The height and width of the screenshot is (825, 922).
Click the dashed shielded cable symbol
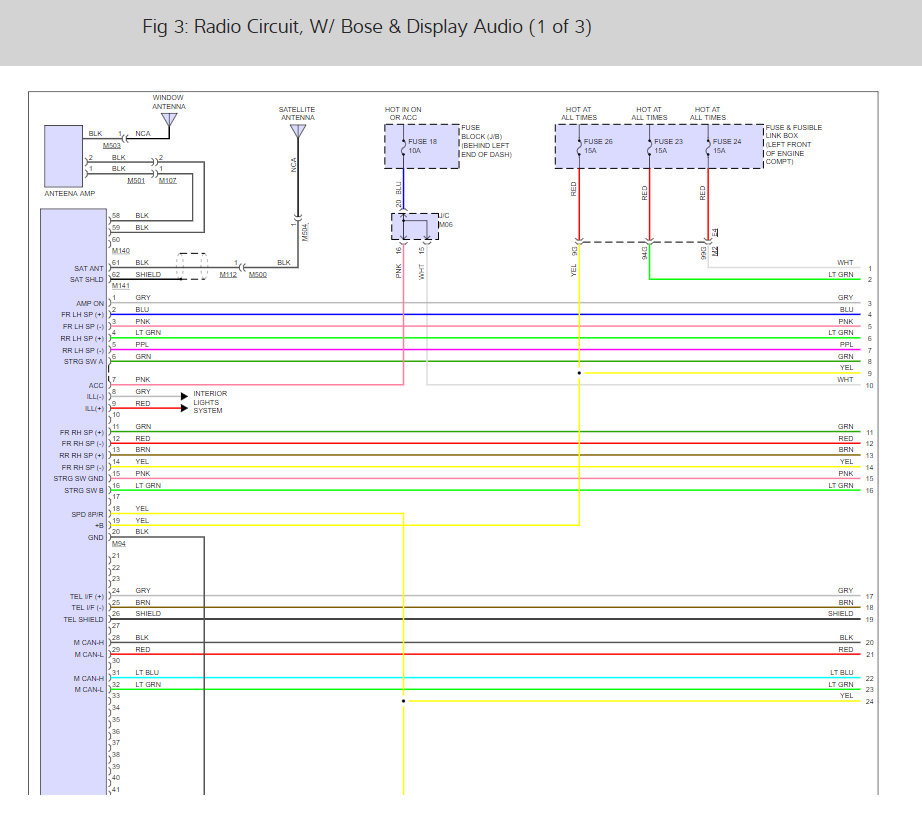pos(191,268)
